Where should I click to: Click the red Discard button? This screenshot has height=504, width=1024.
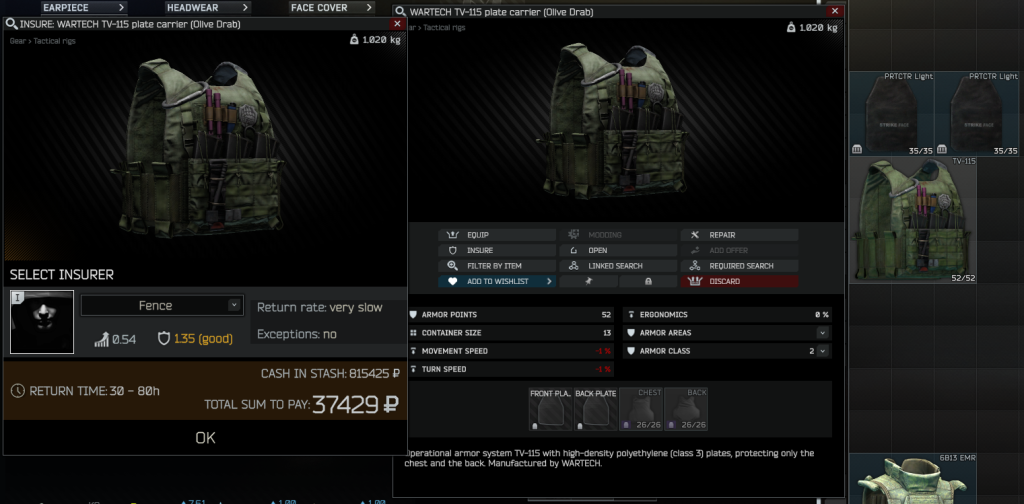click(x=739, y=281)
